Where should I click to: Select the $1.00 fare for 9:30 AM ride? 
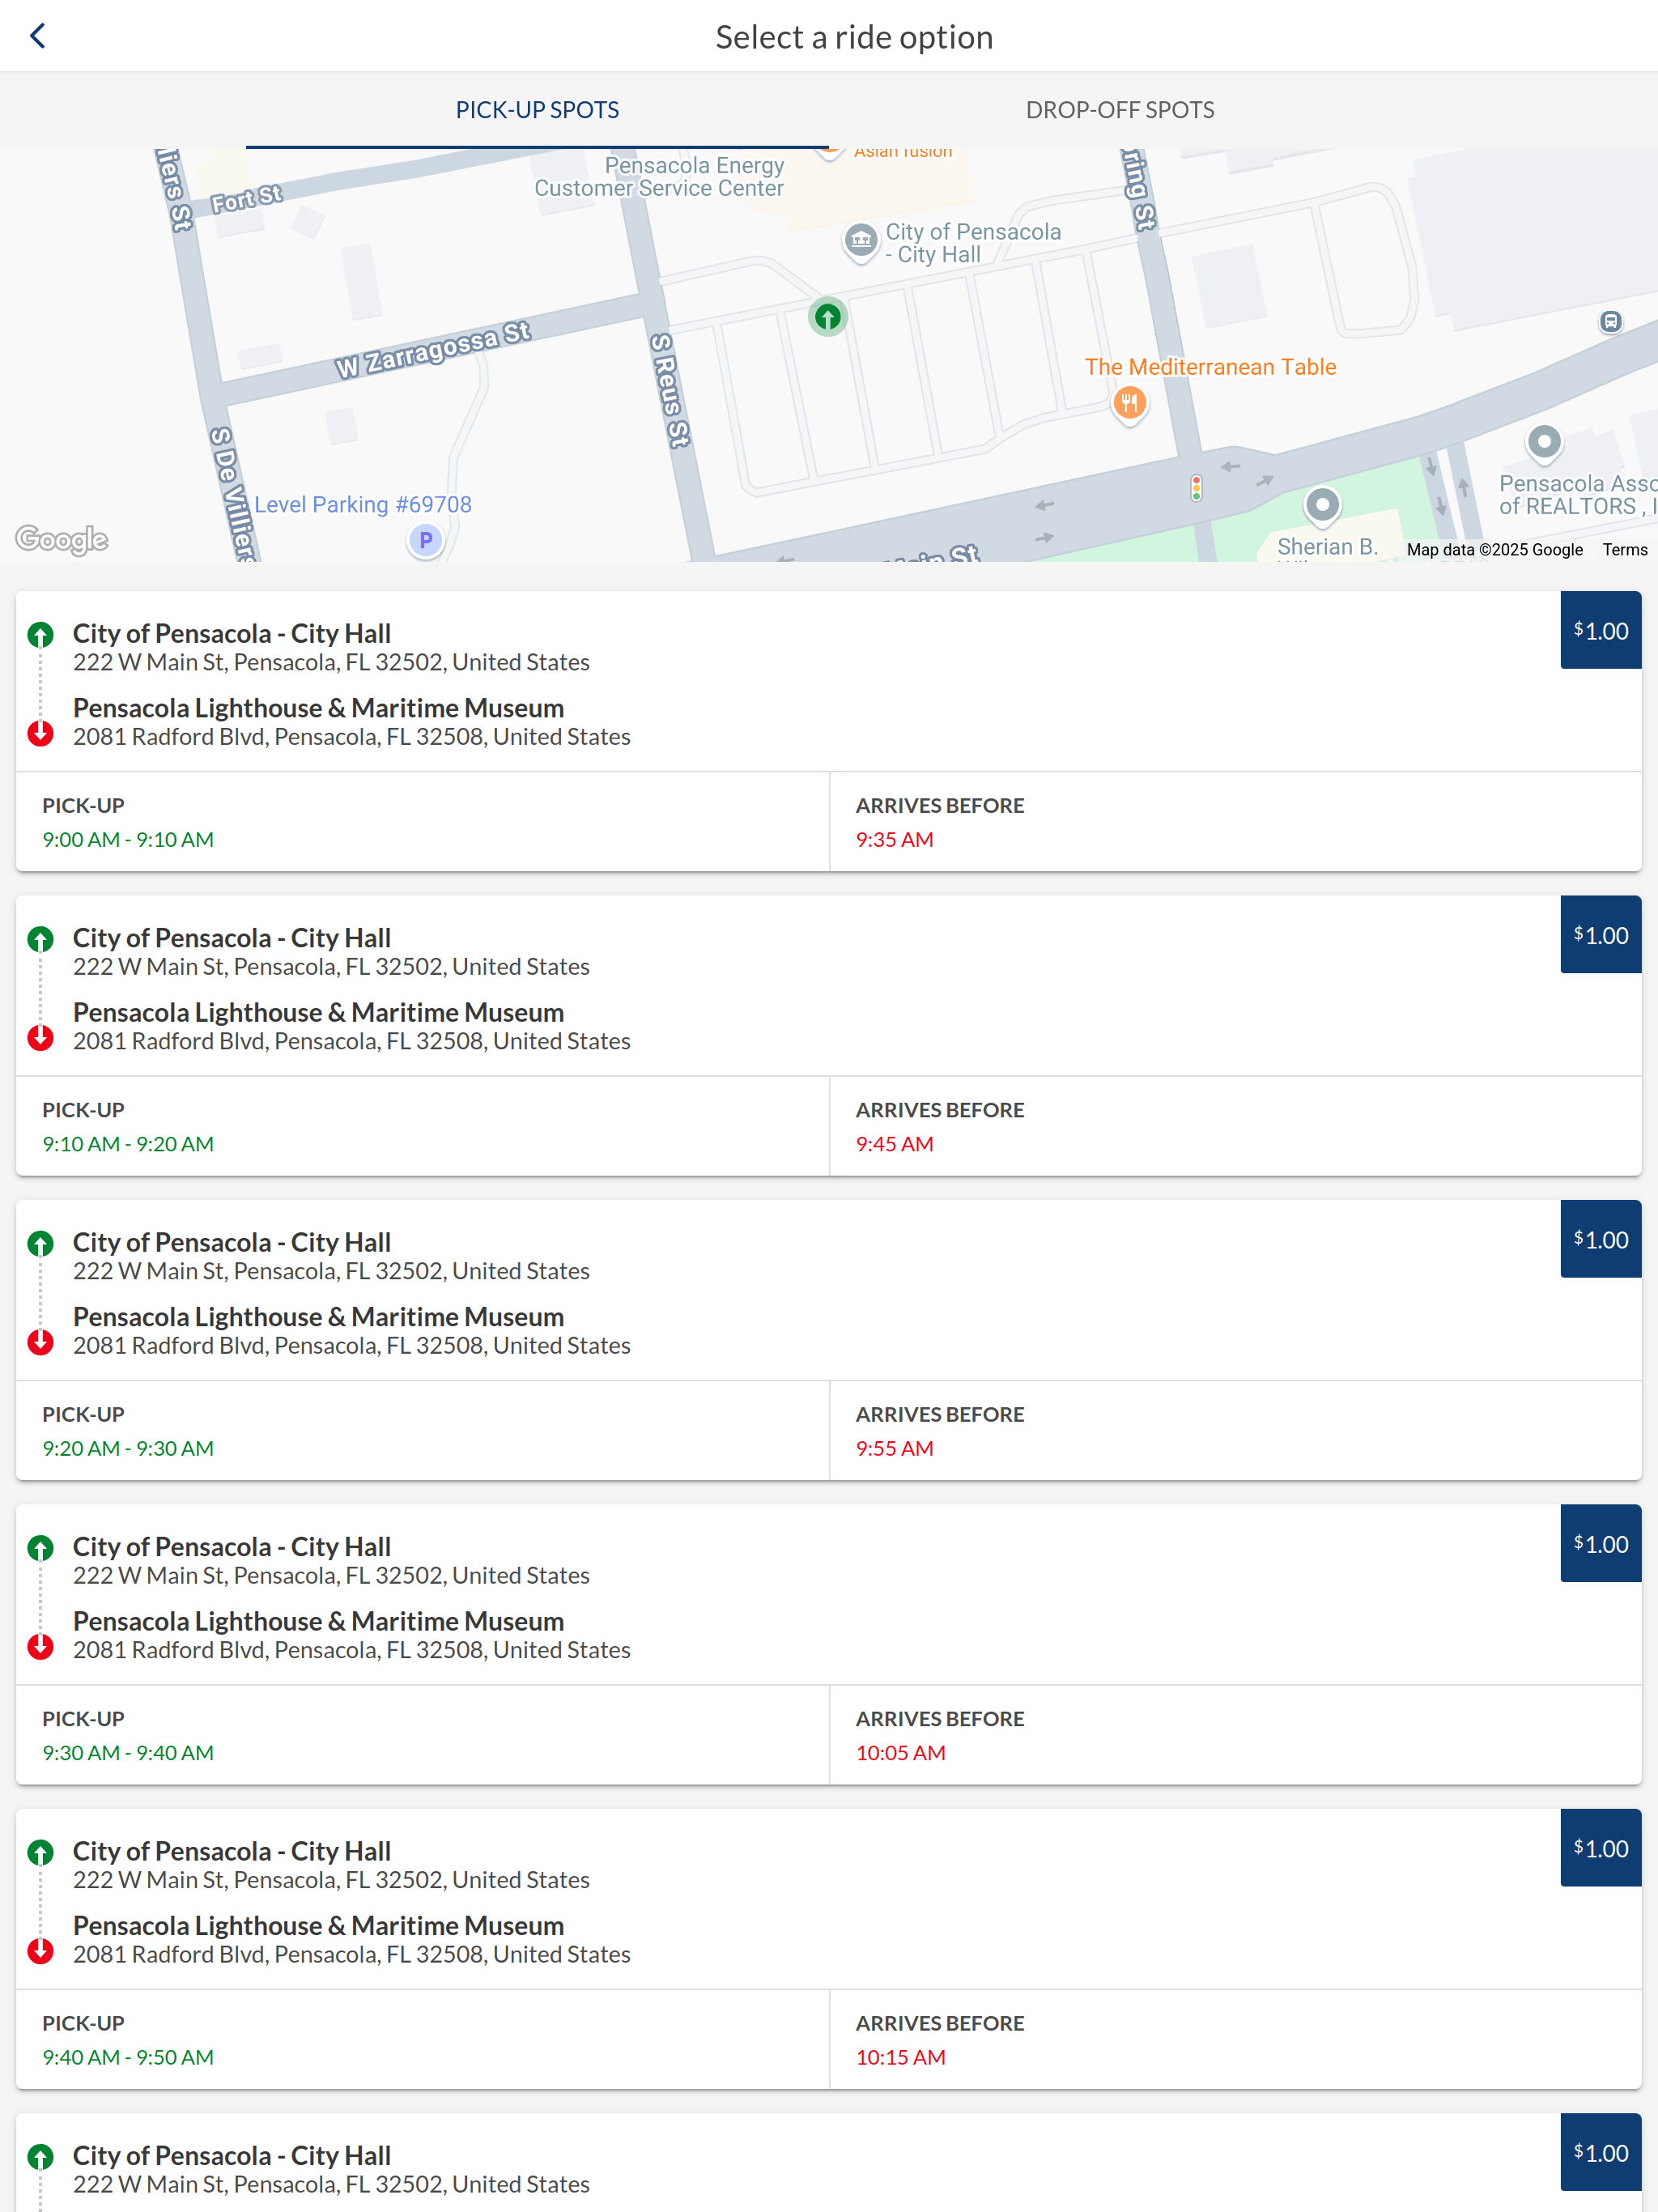1600,1544
